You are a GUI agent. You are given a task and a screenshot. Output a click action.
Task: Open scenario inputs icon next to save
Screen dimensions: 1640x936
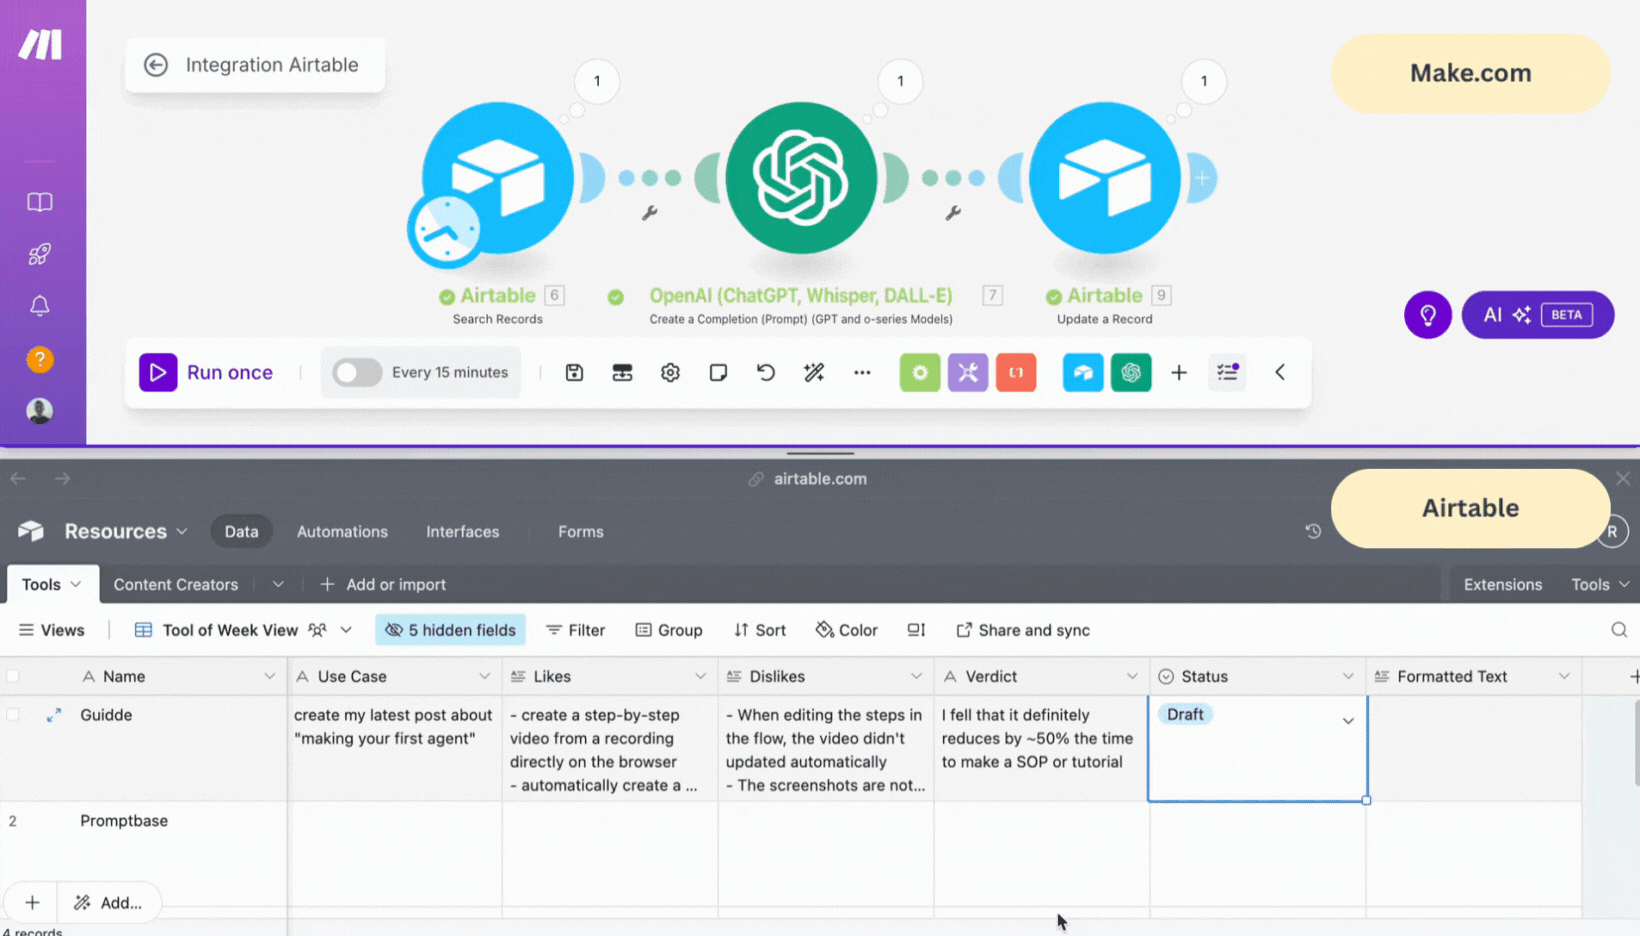click(x=622, y=373)
